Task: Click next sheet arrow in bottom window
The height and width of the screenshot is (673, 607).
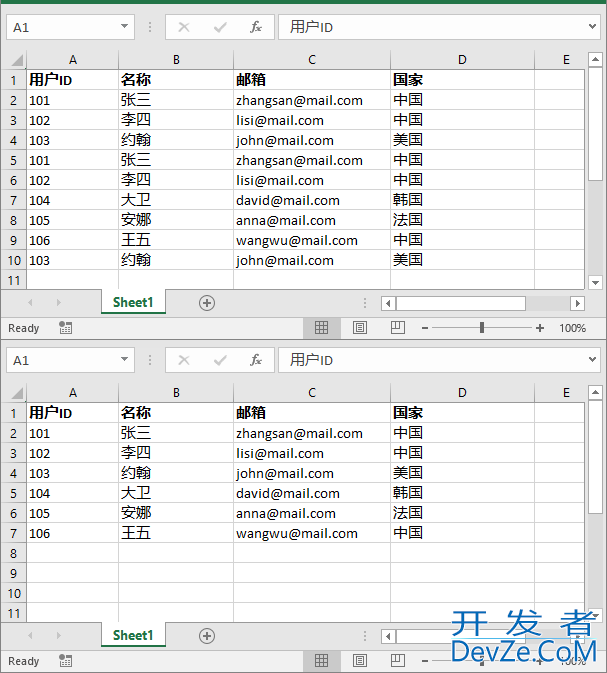Action: (59, 635)
